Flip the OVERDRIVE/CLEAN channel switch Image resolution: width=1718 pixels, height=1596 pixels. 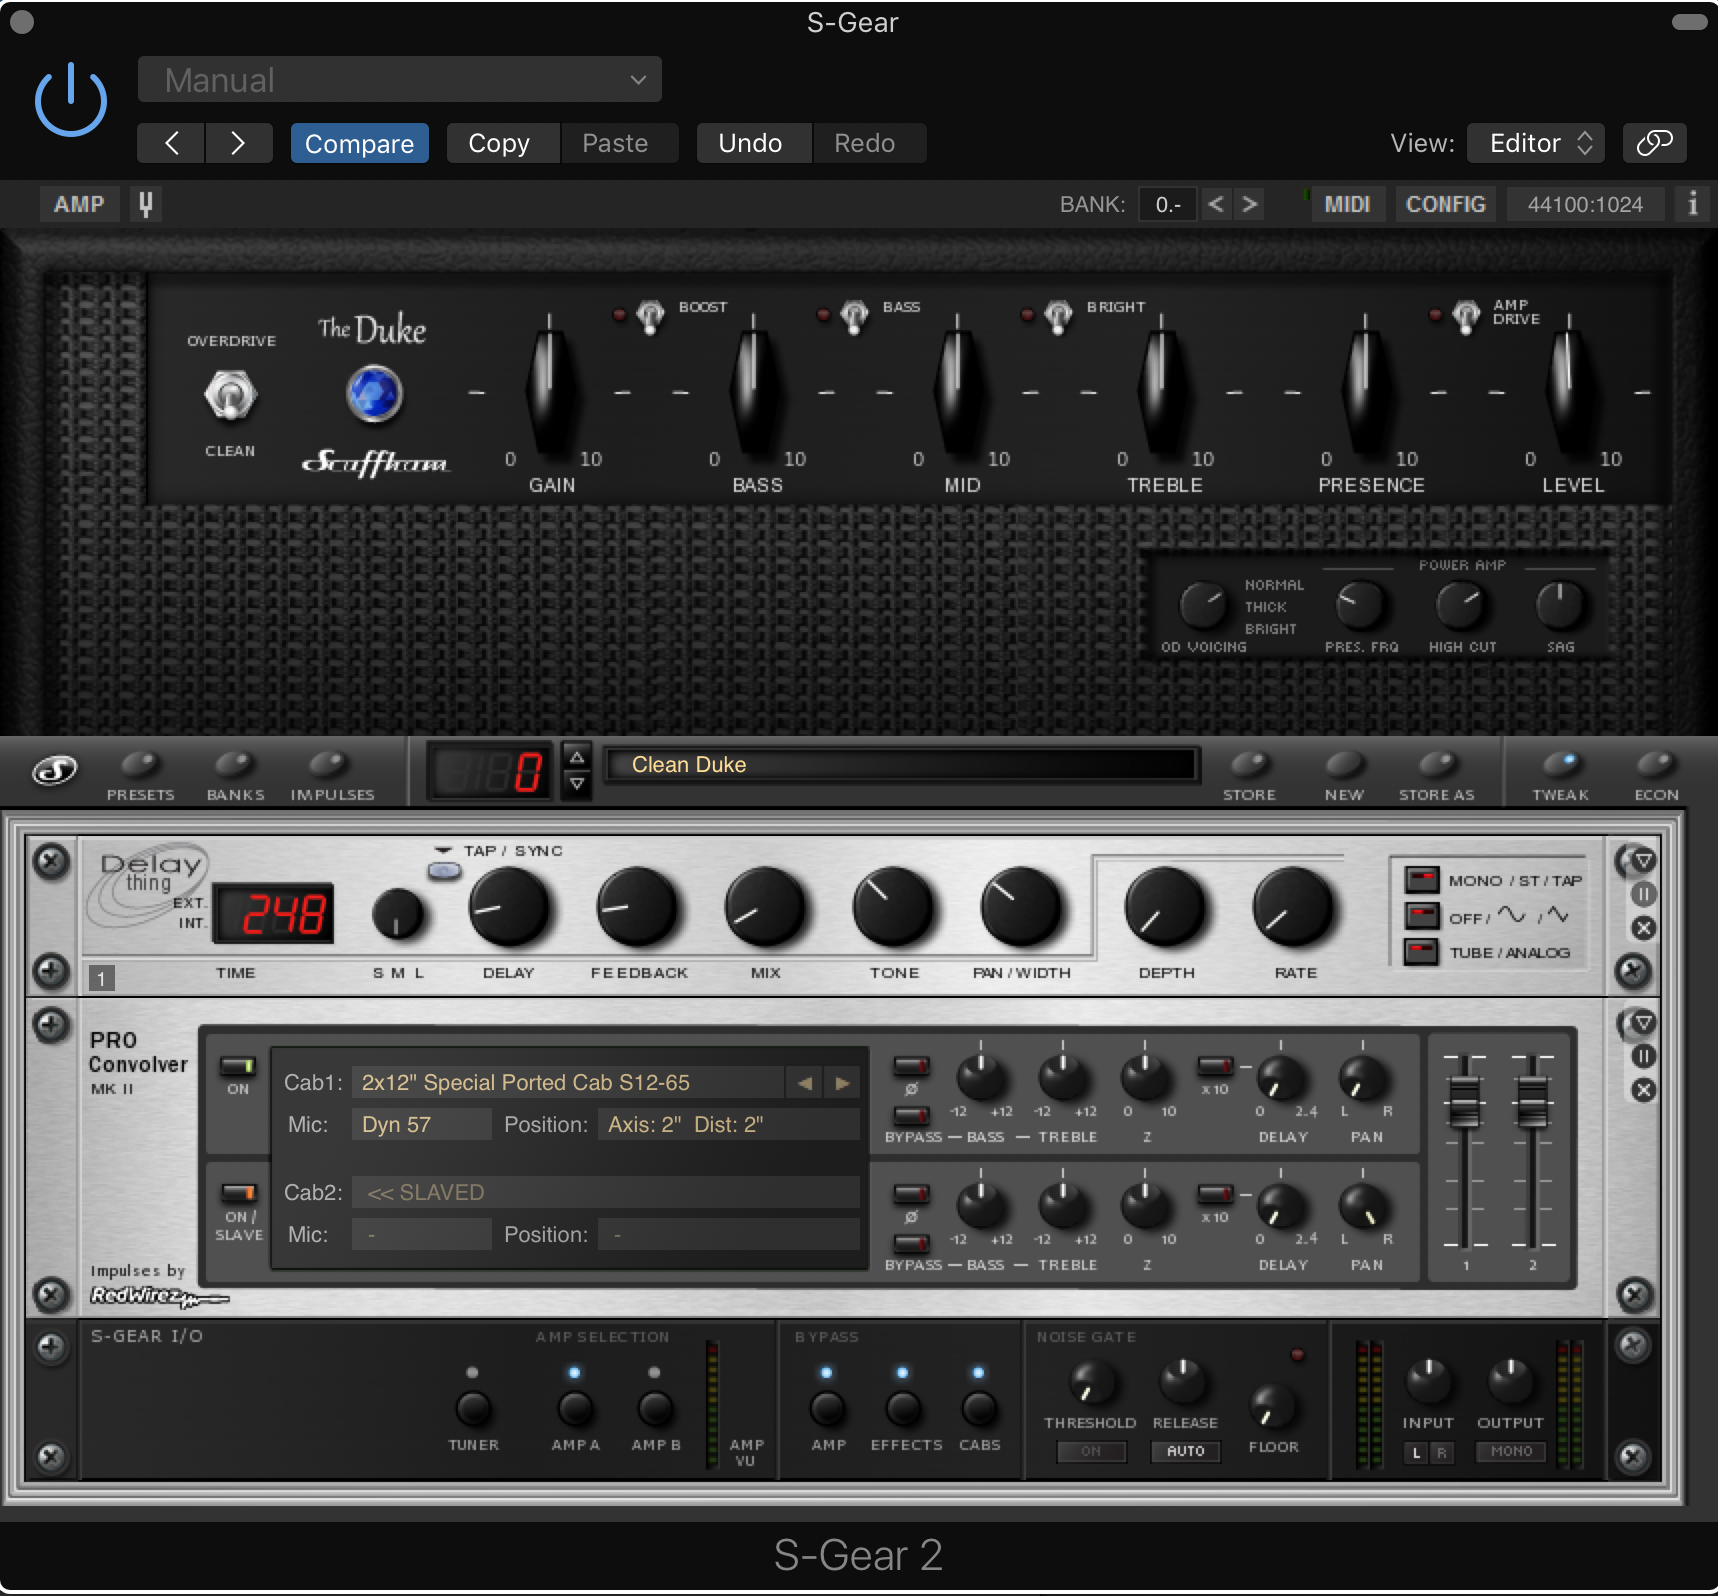231,396
